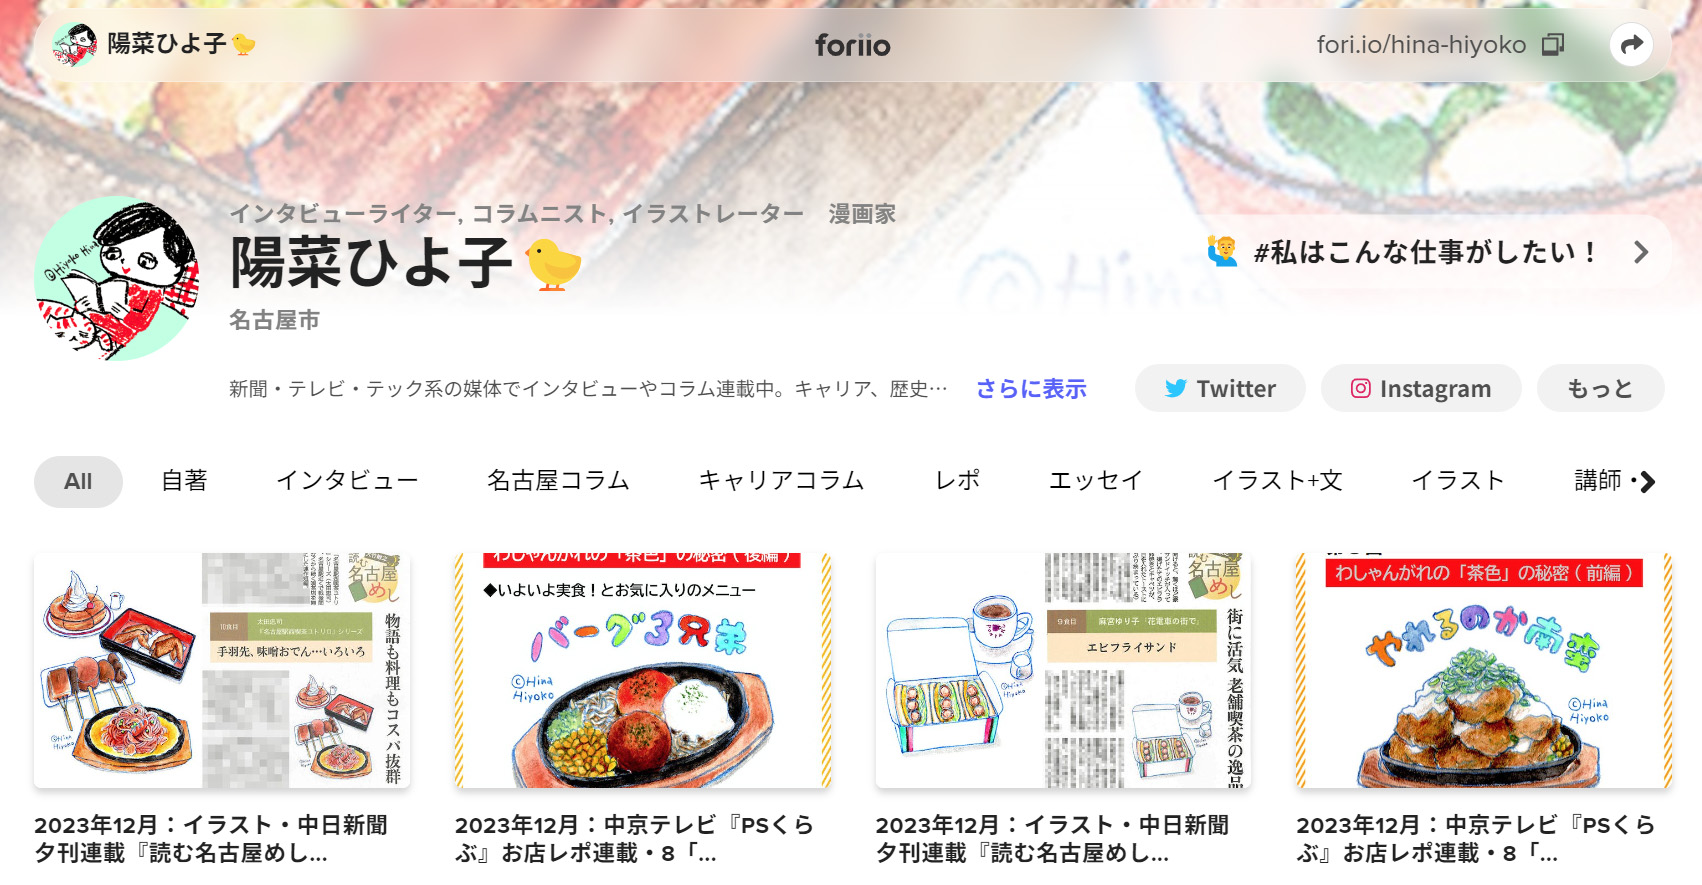Show more categories with right arrow

(x=1647, y=482)
